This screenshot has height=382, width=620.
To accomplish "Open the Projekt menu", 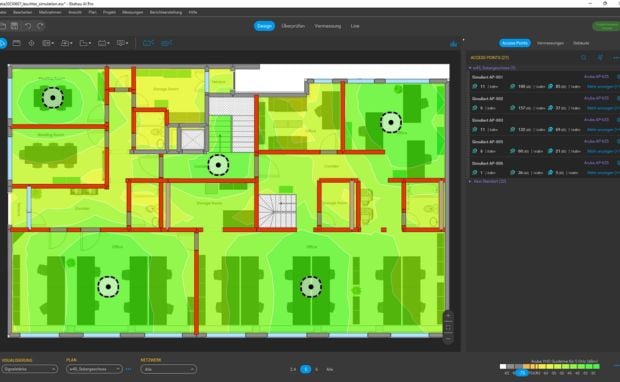I will tap(110, 12).
